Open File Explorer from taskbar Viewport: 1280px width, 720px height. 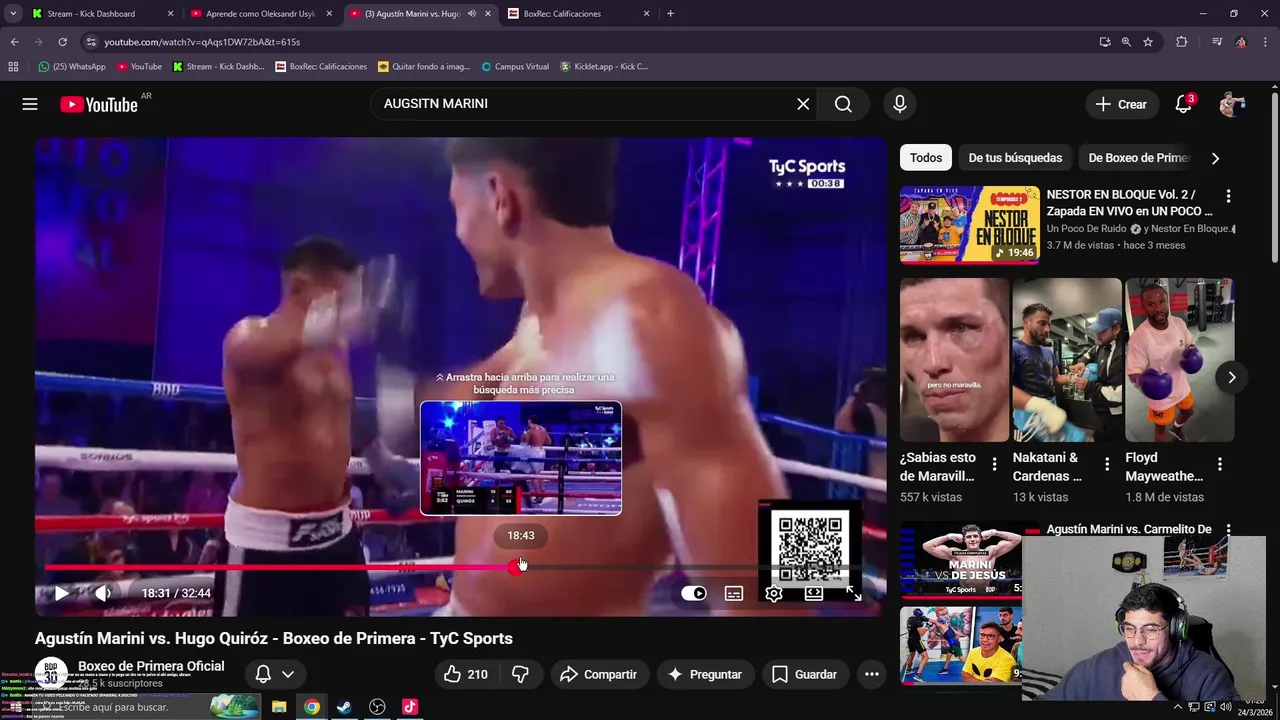tap(279, 707)
